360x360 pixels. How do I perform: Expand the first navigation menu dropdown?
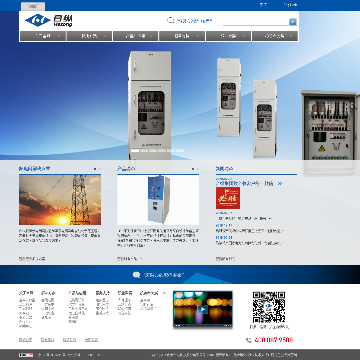click(59, 36)
